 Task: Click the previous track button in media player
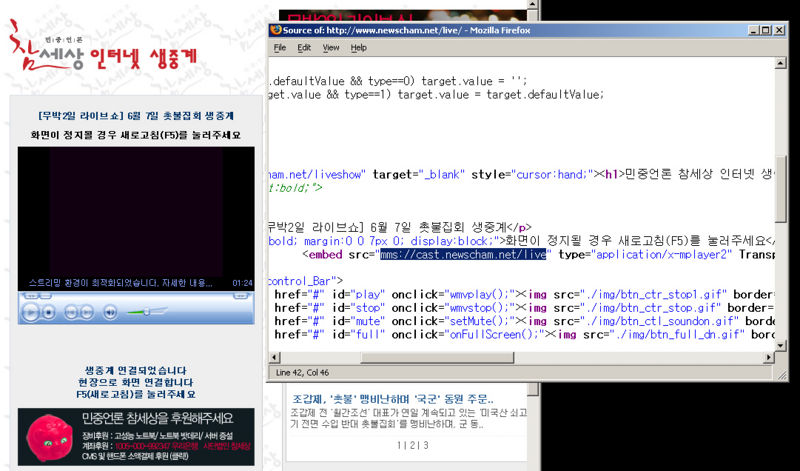coord(71,312)
